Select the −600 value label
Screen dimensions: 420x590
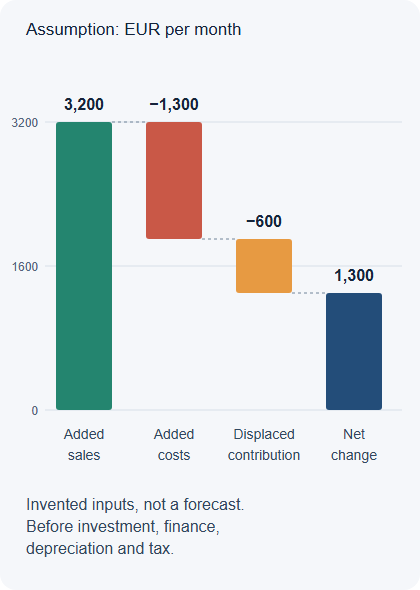click(264, 221)
